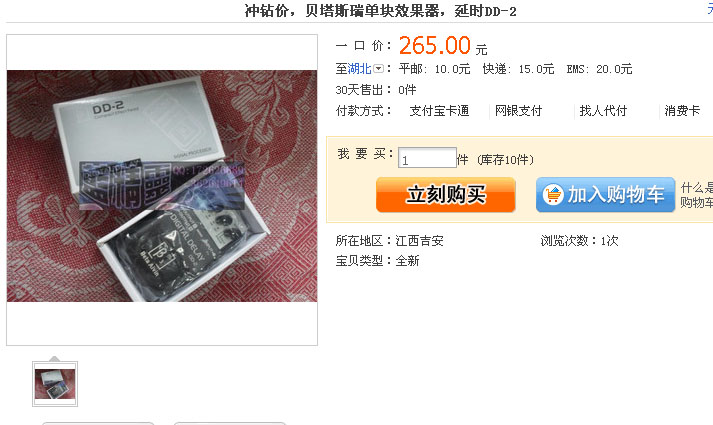
Task: Click the 快递 15.0元 shipping option text
Action: click(x=518, y=69)
